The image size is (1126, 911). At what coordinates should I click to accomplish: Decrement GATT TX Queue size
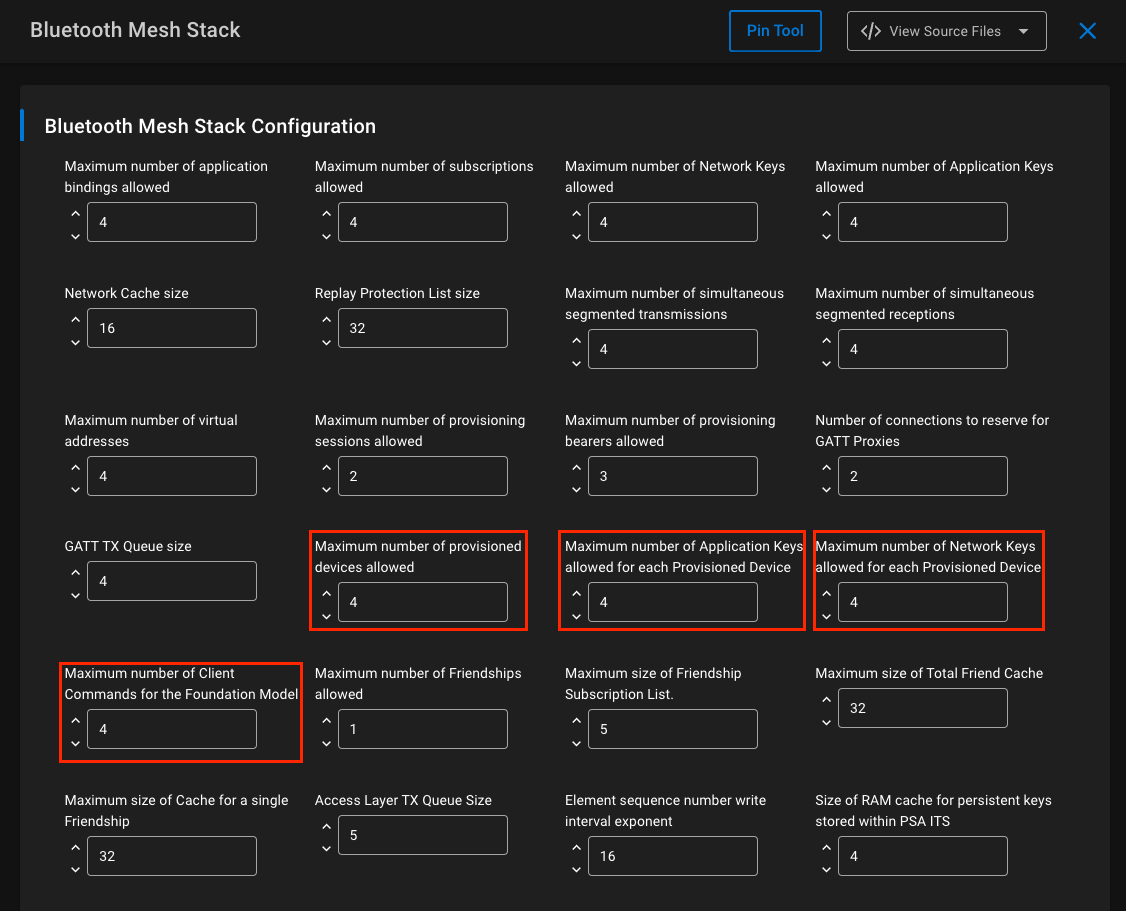(75, 595)
